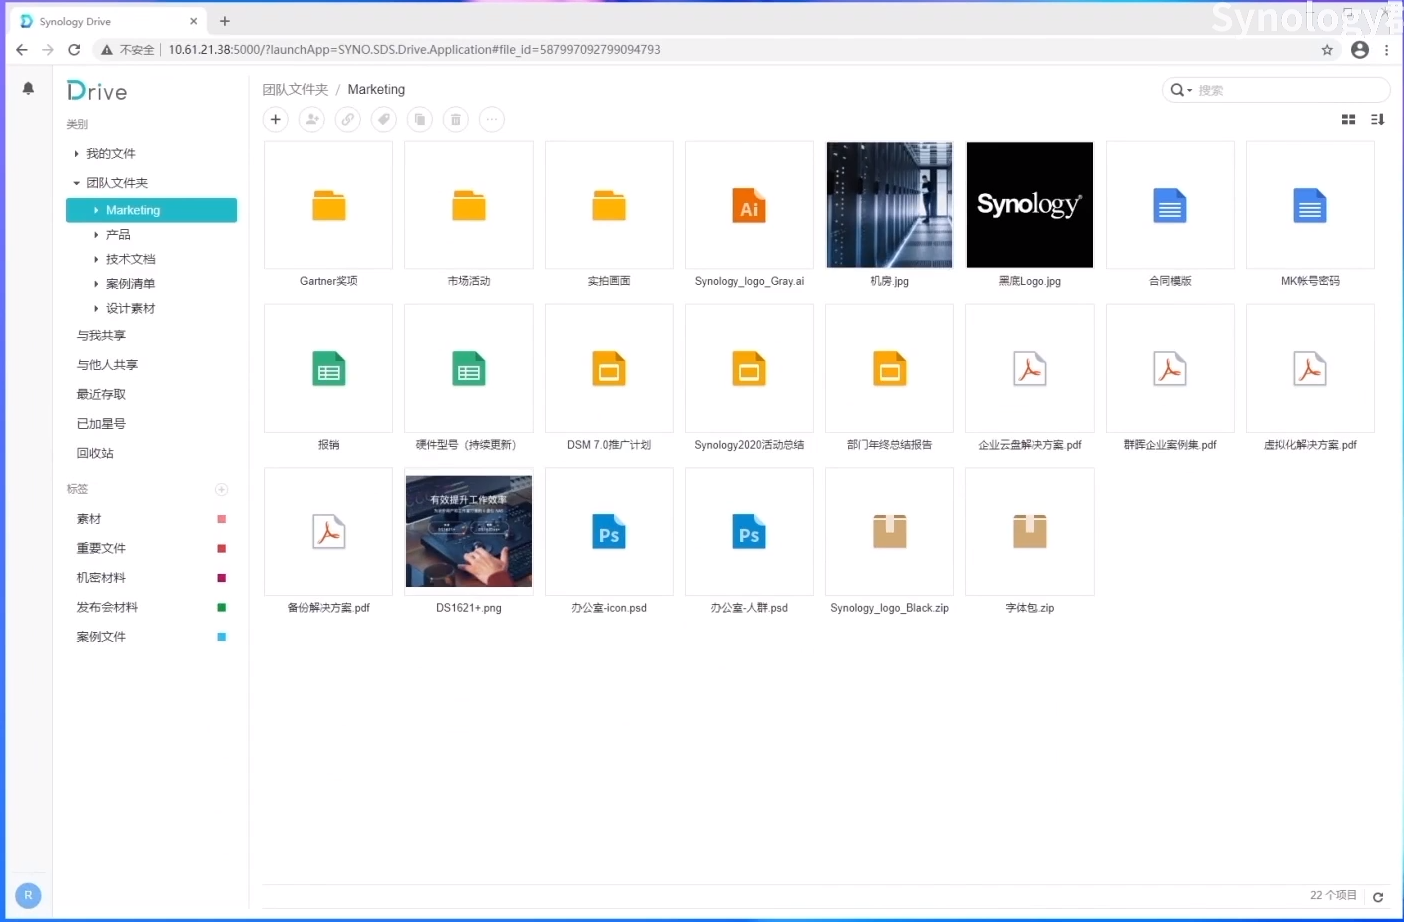Open the more actions ellipsis menu
This screenshot has width=1404, height=922.
coord(492,120)
